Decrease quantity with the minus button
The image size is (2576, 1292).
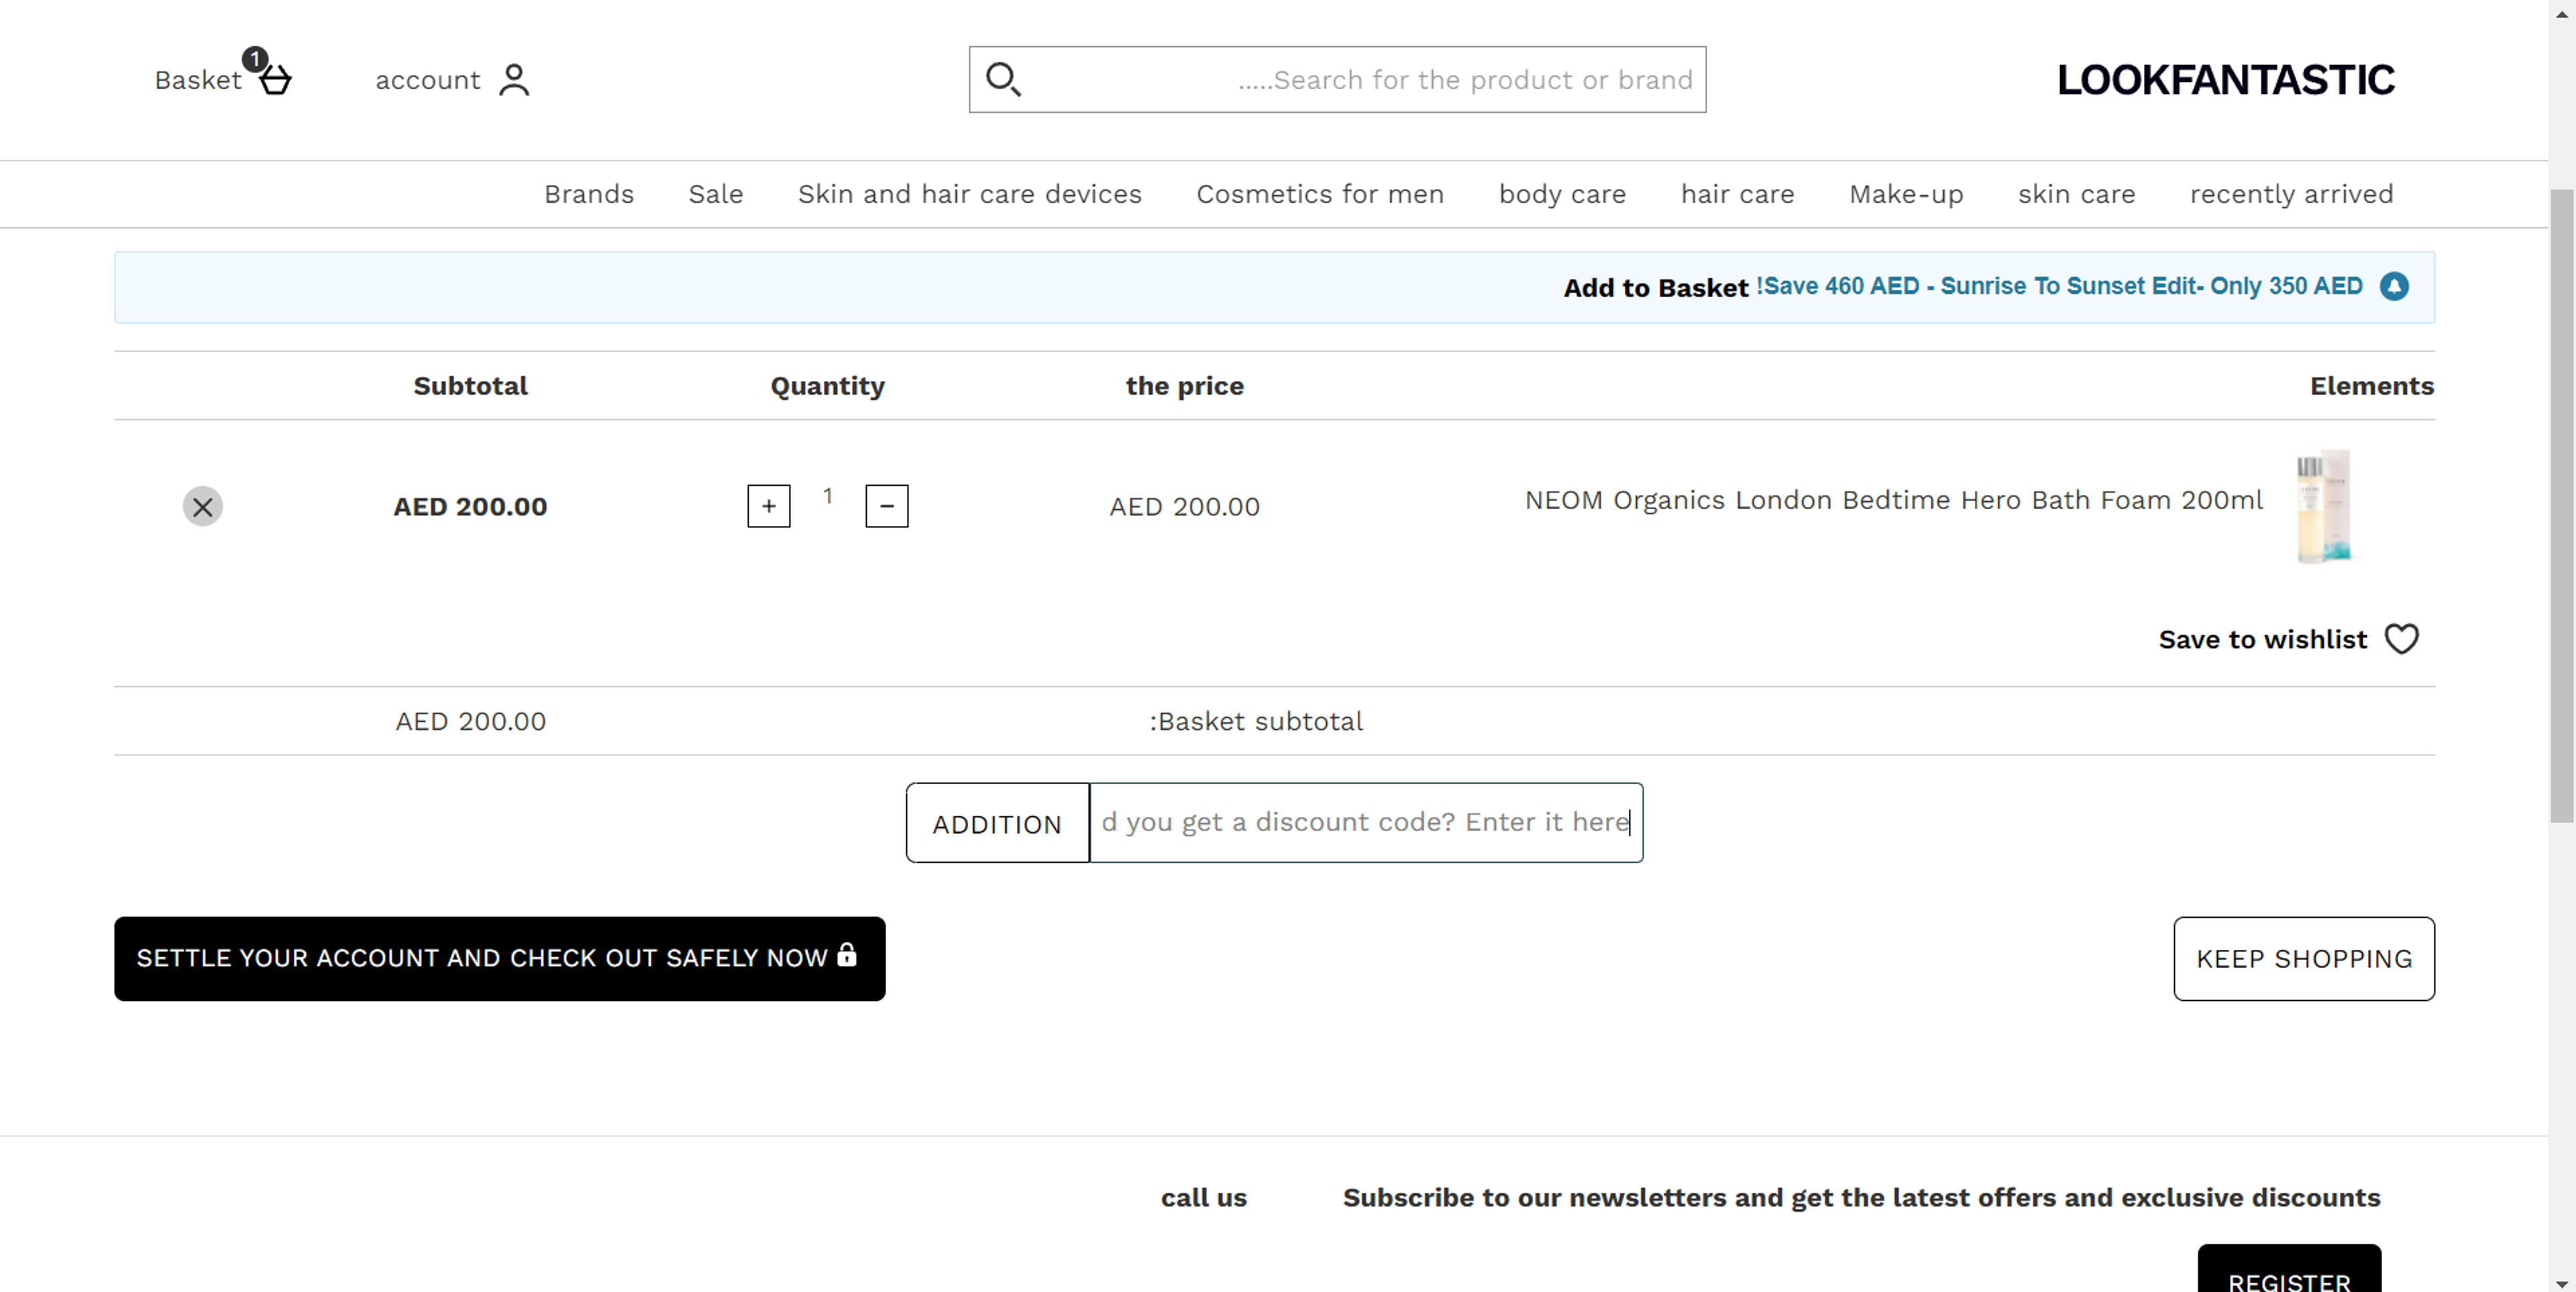(887, 506)
